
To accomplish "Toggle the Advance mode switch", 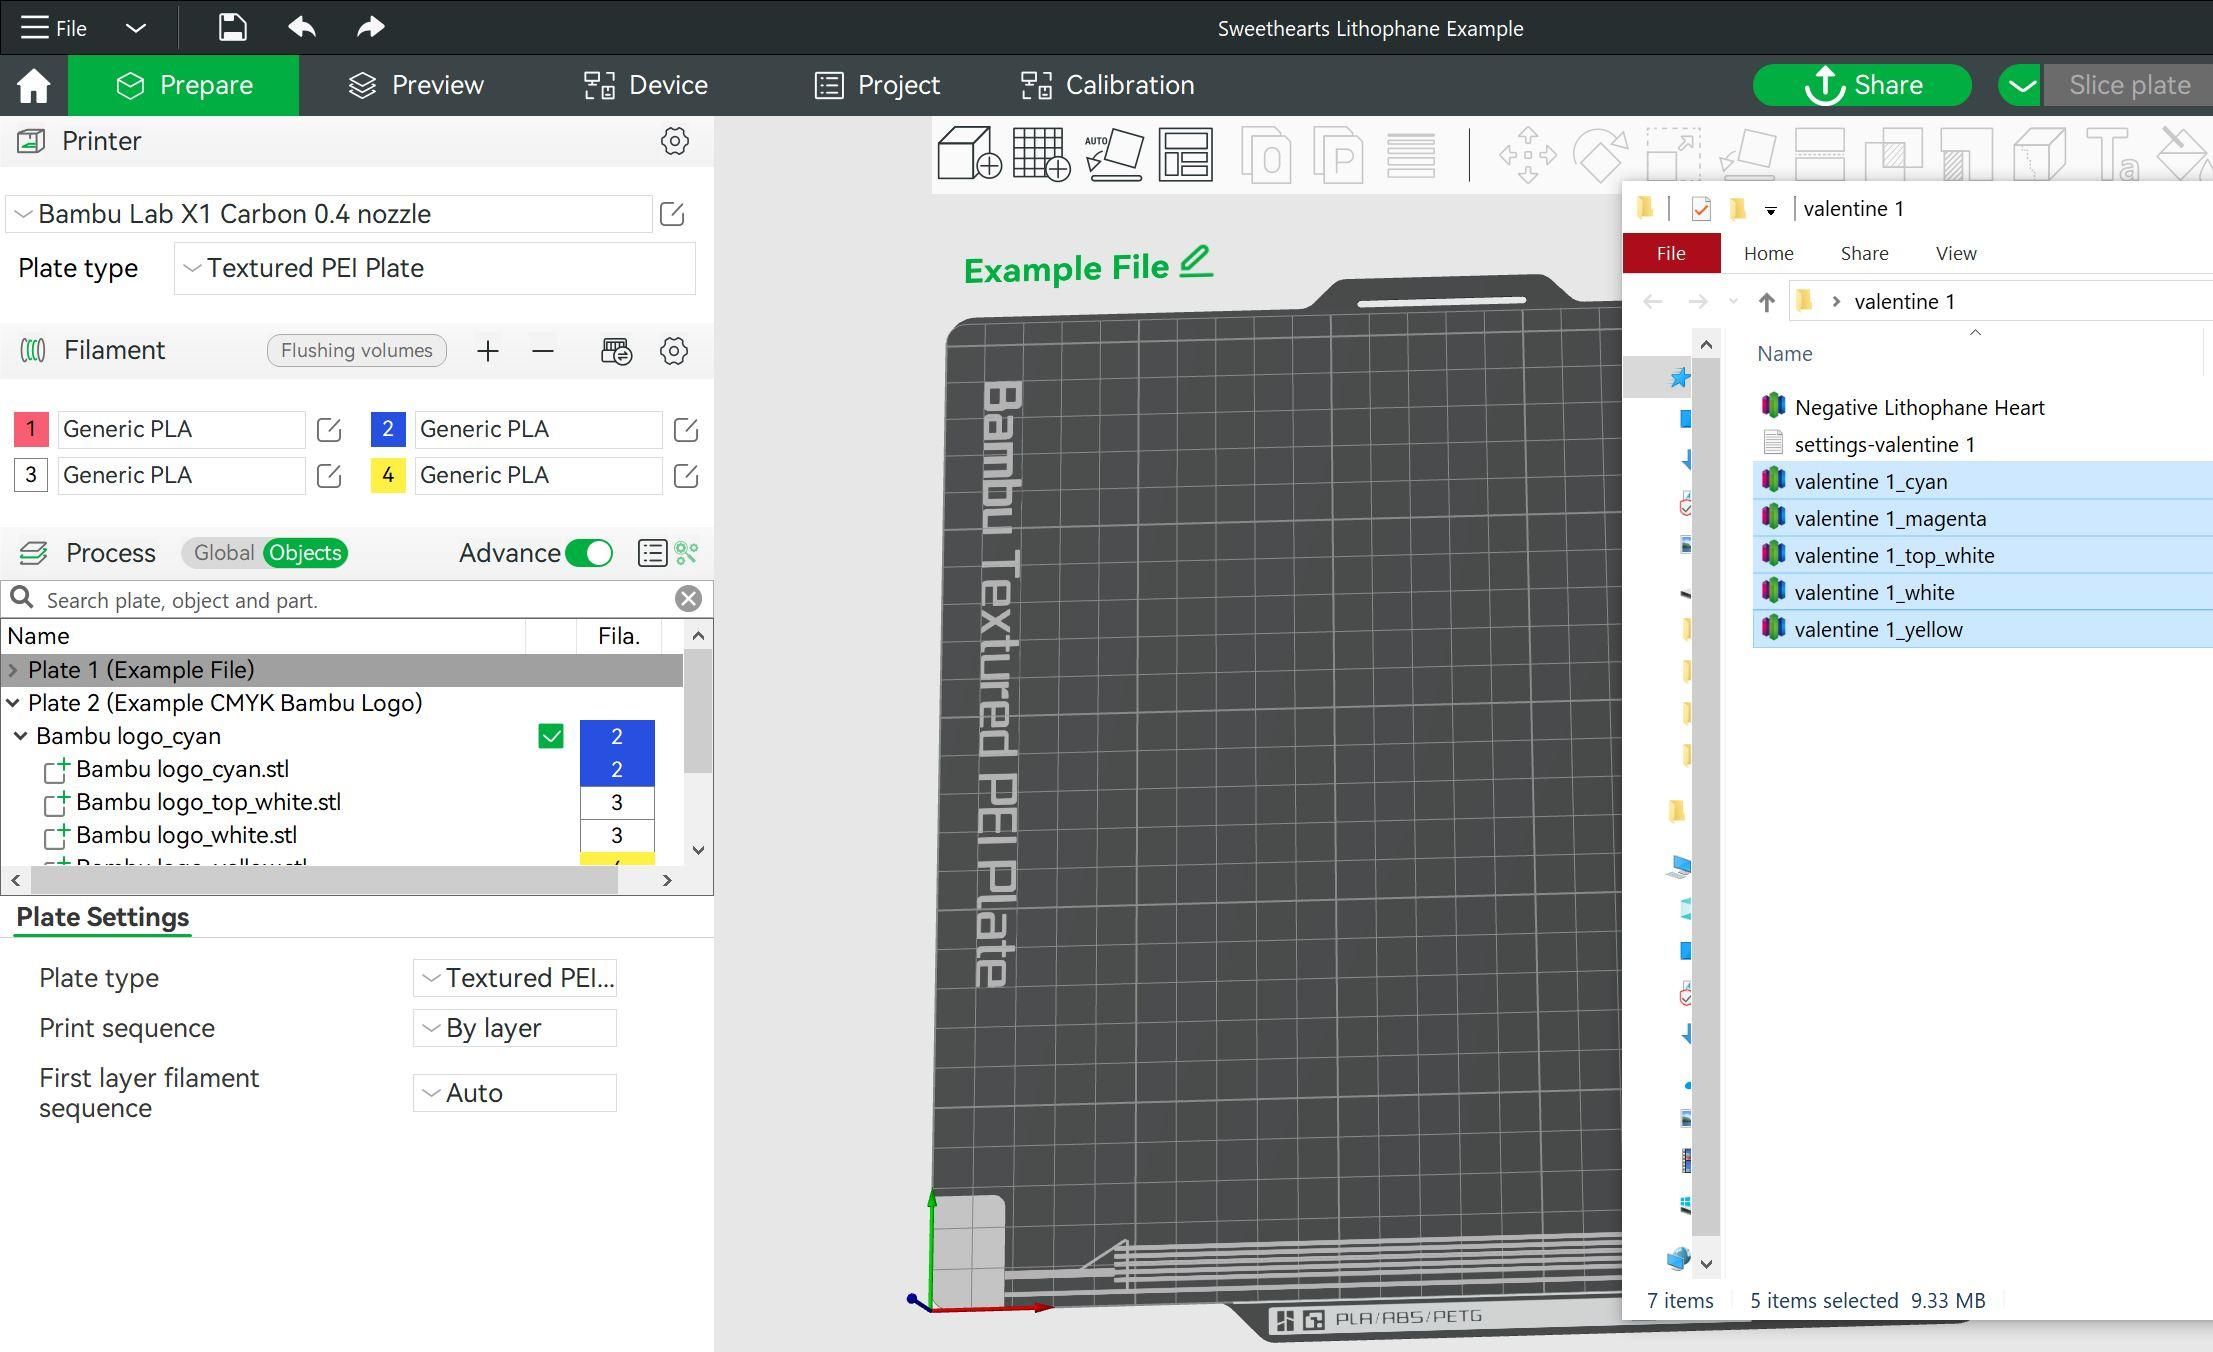I will pyautogui.click(x=589, y=553).
